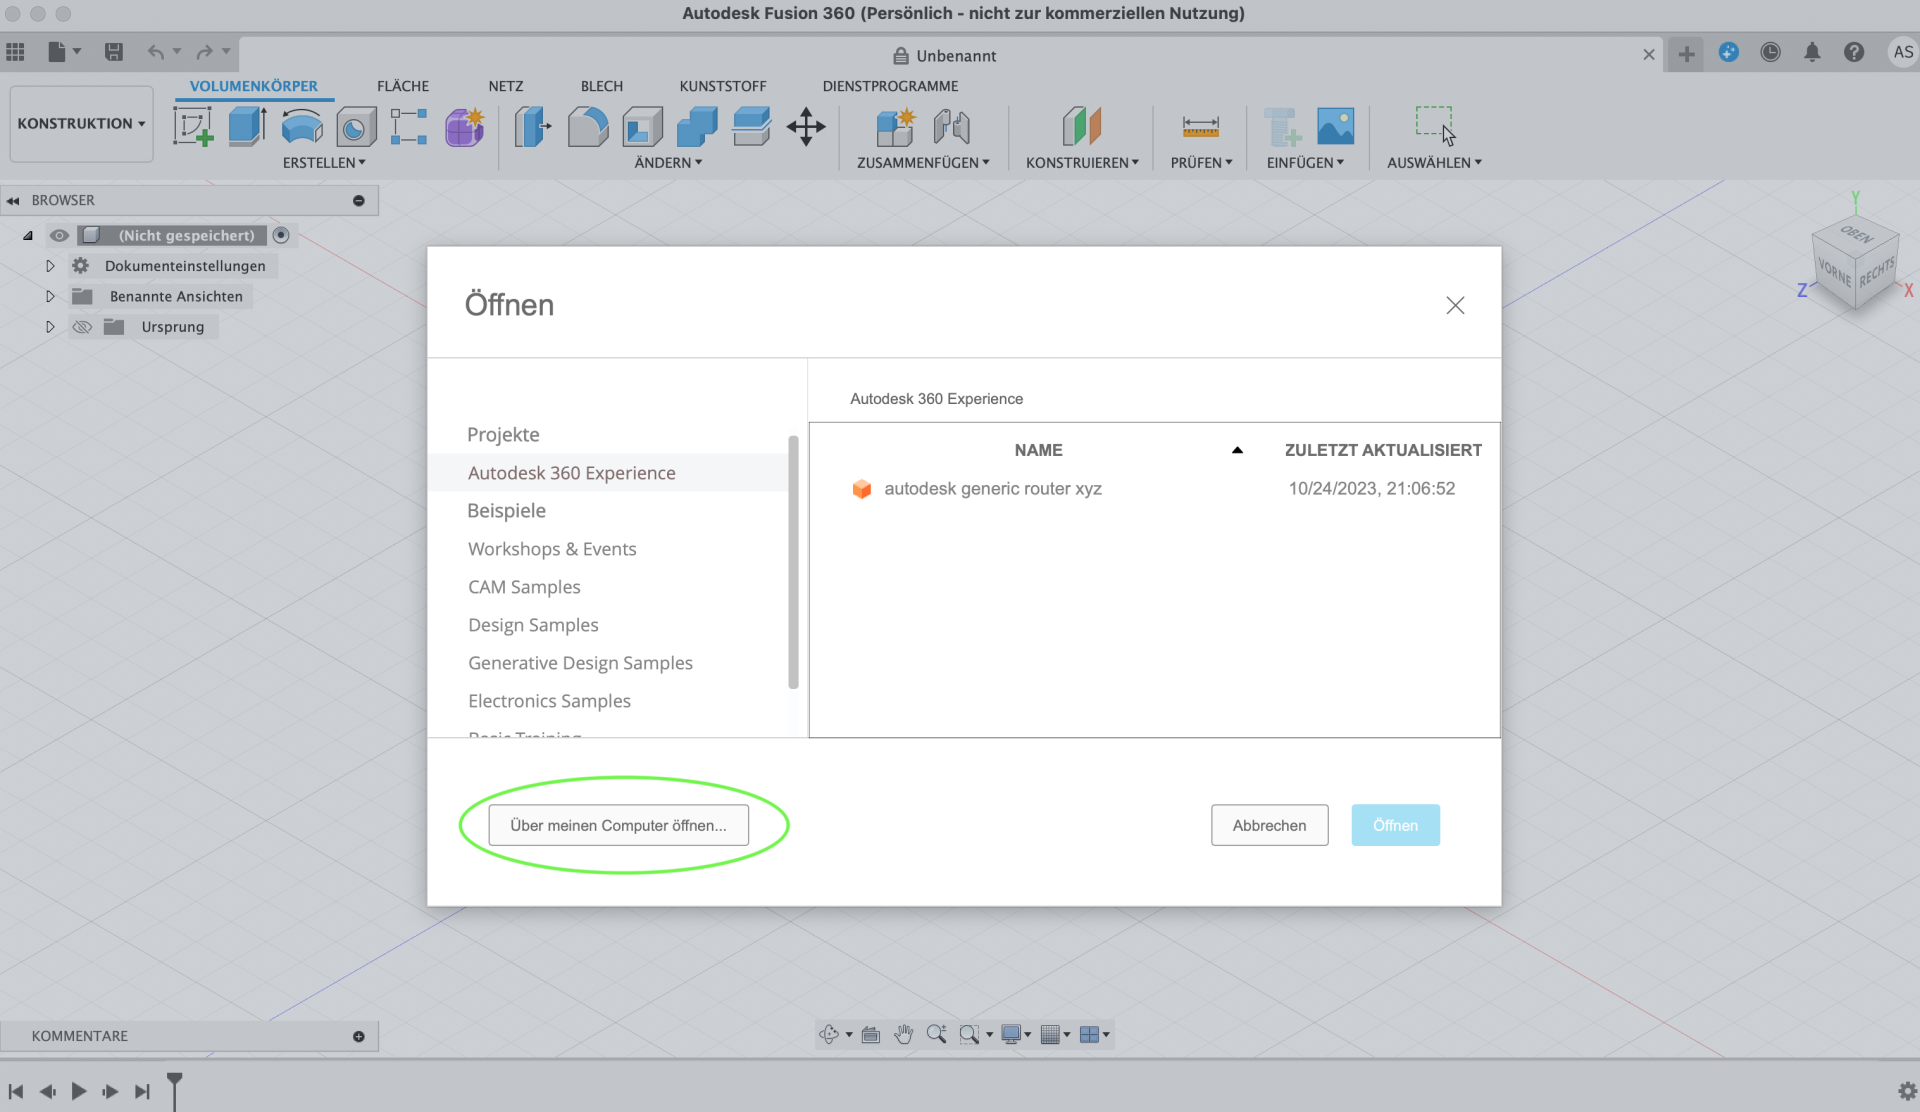Play the timeline

pos(78,1091)
